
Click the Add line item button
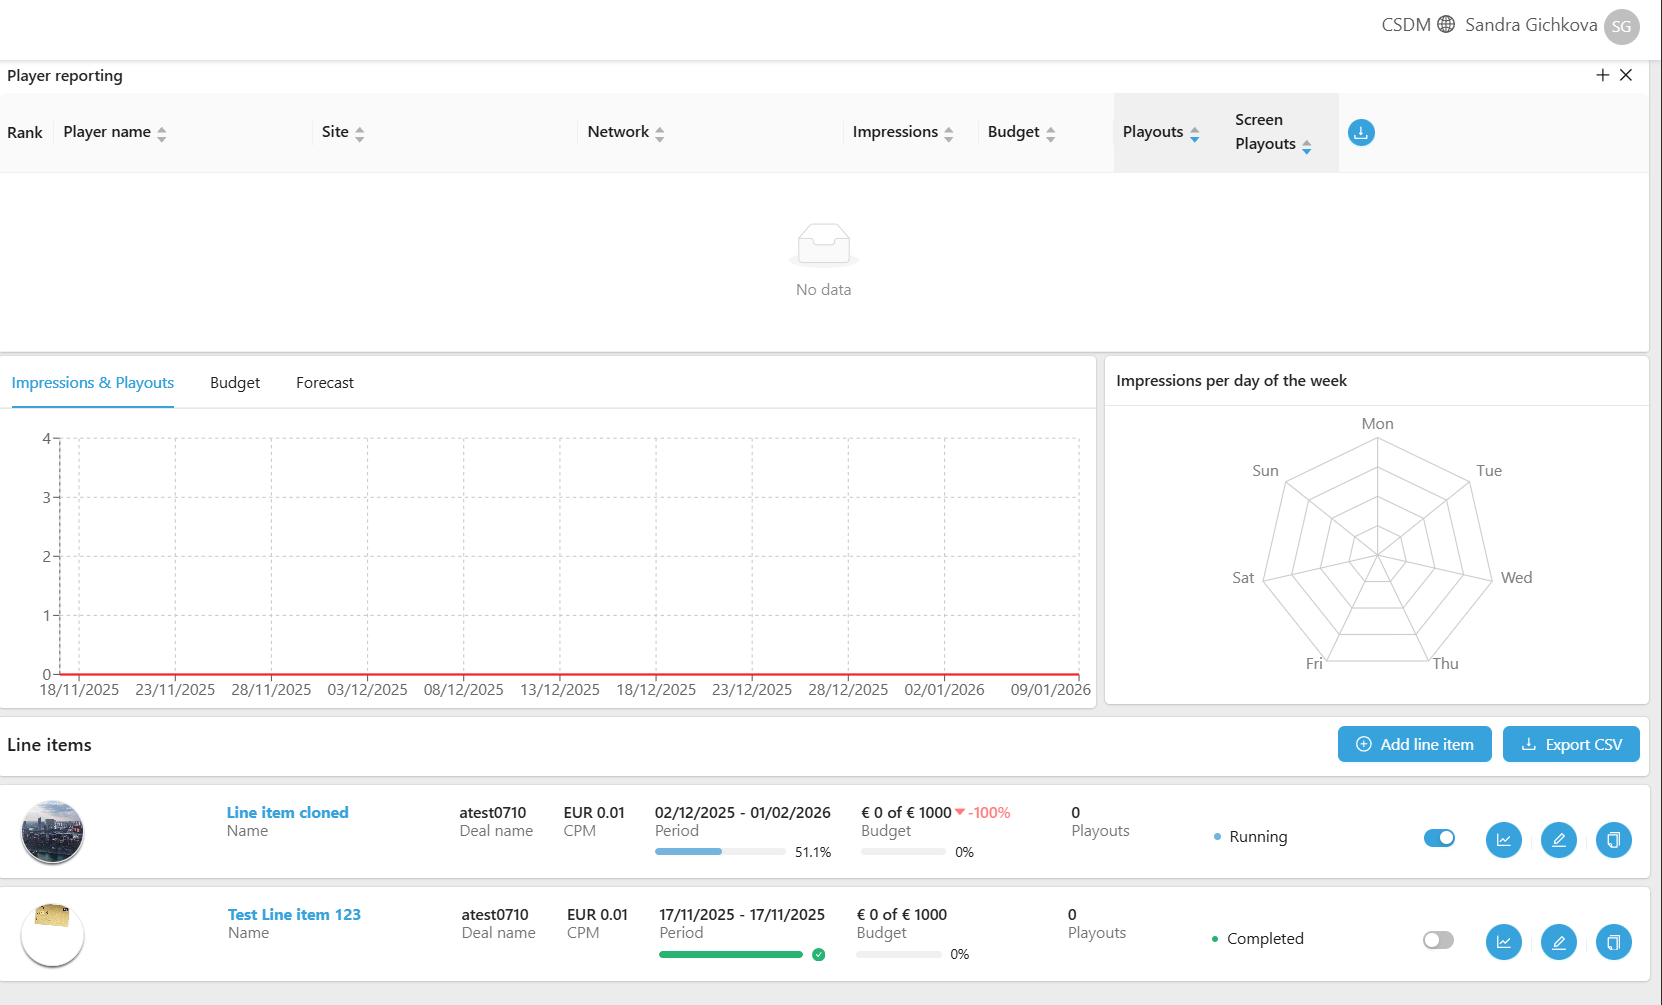1414,744
